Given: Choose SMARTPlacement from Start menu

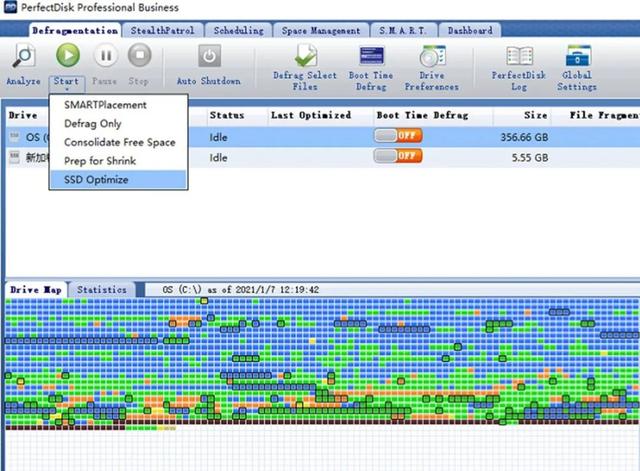Looking at the screenshot, I should pos(105,105).
